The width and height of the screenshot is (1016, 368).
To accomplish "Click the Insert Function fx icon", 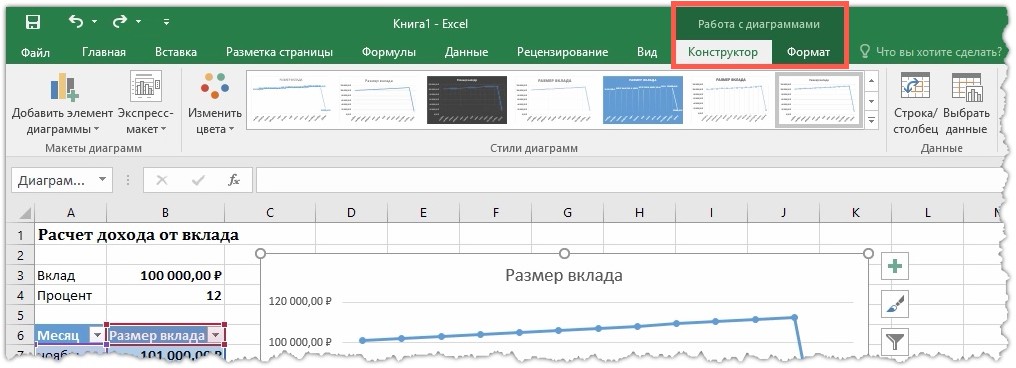I will point(234,180).
